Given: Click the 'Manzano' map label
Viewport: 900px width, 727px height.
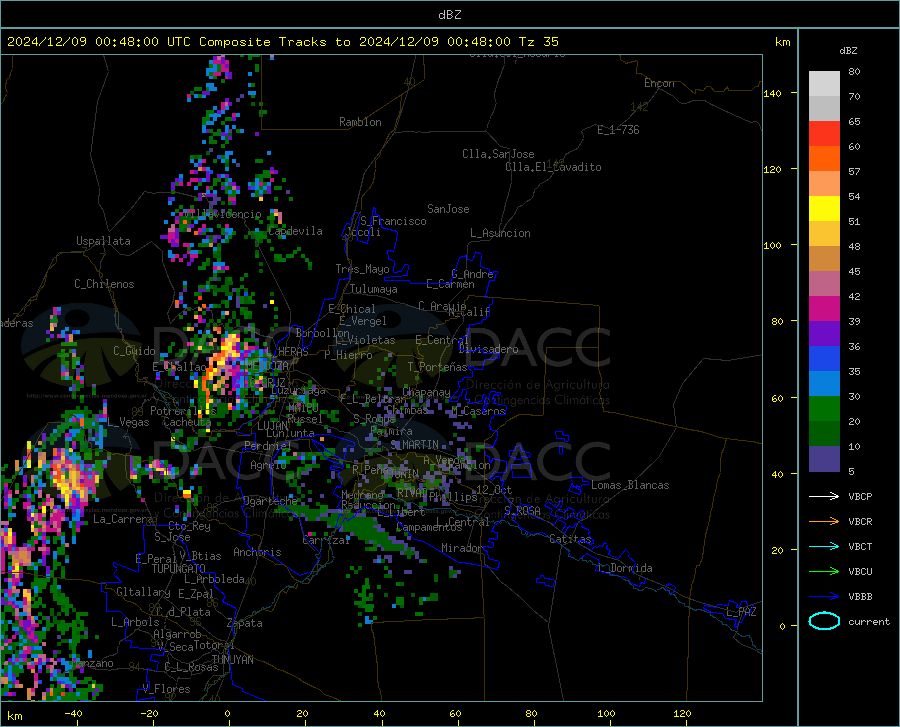Looking at the screenshot, I should click(x=92, y=663).
